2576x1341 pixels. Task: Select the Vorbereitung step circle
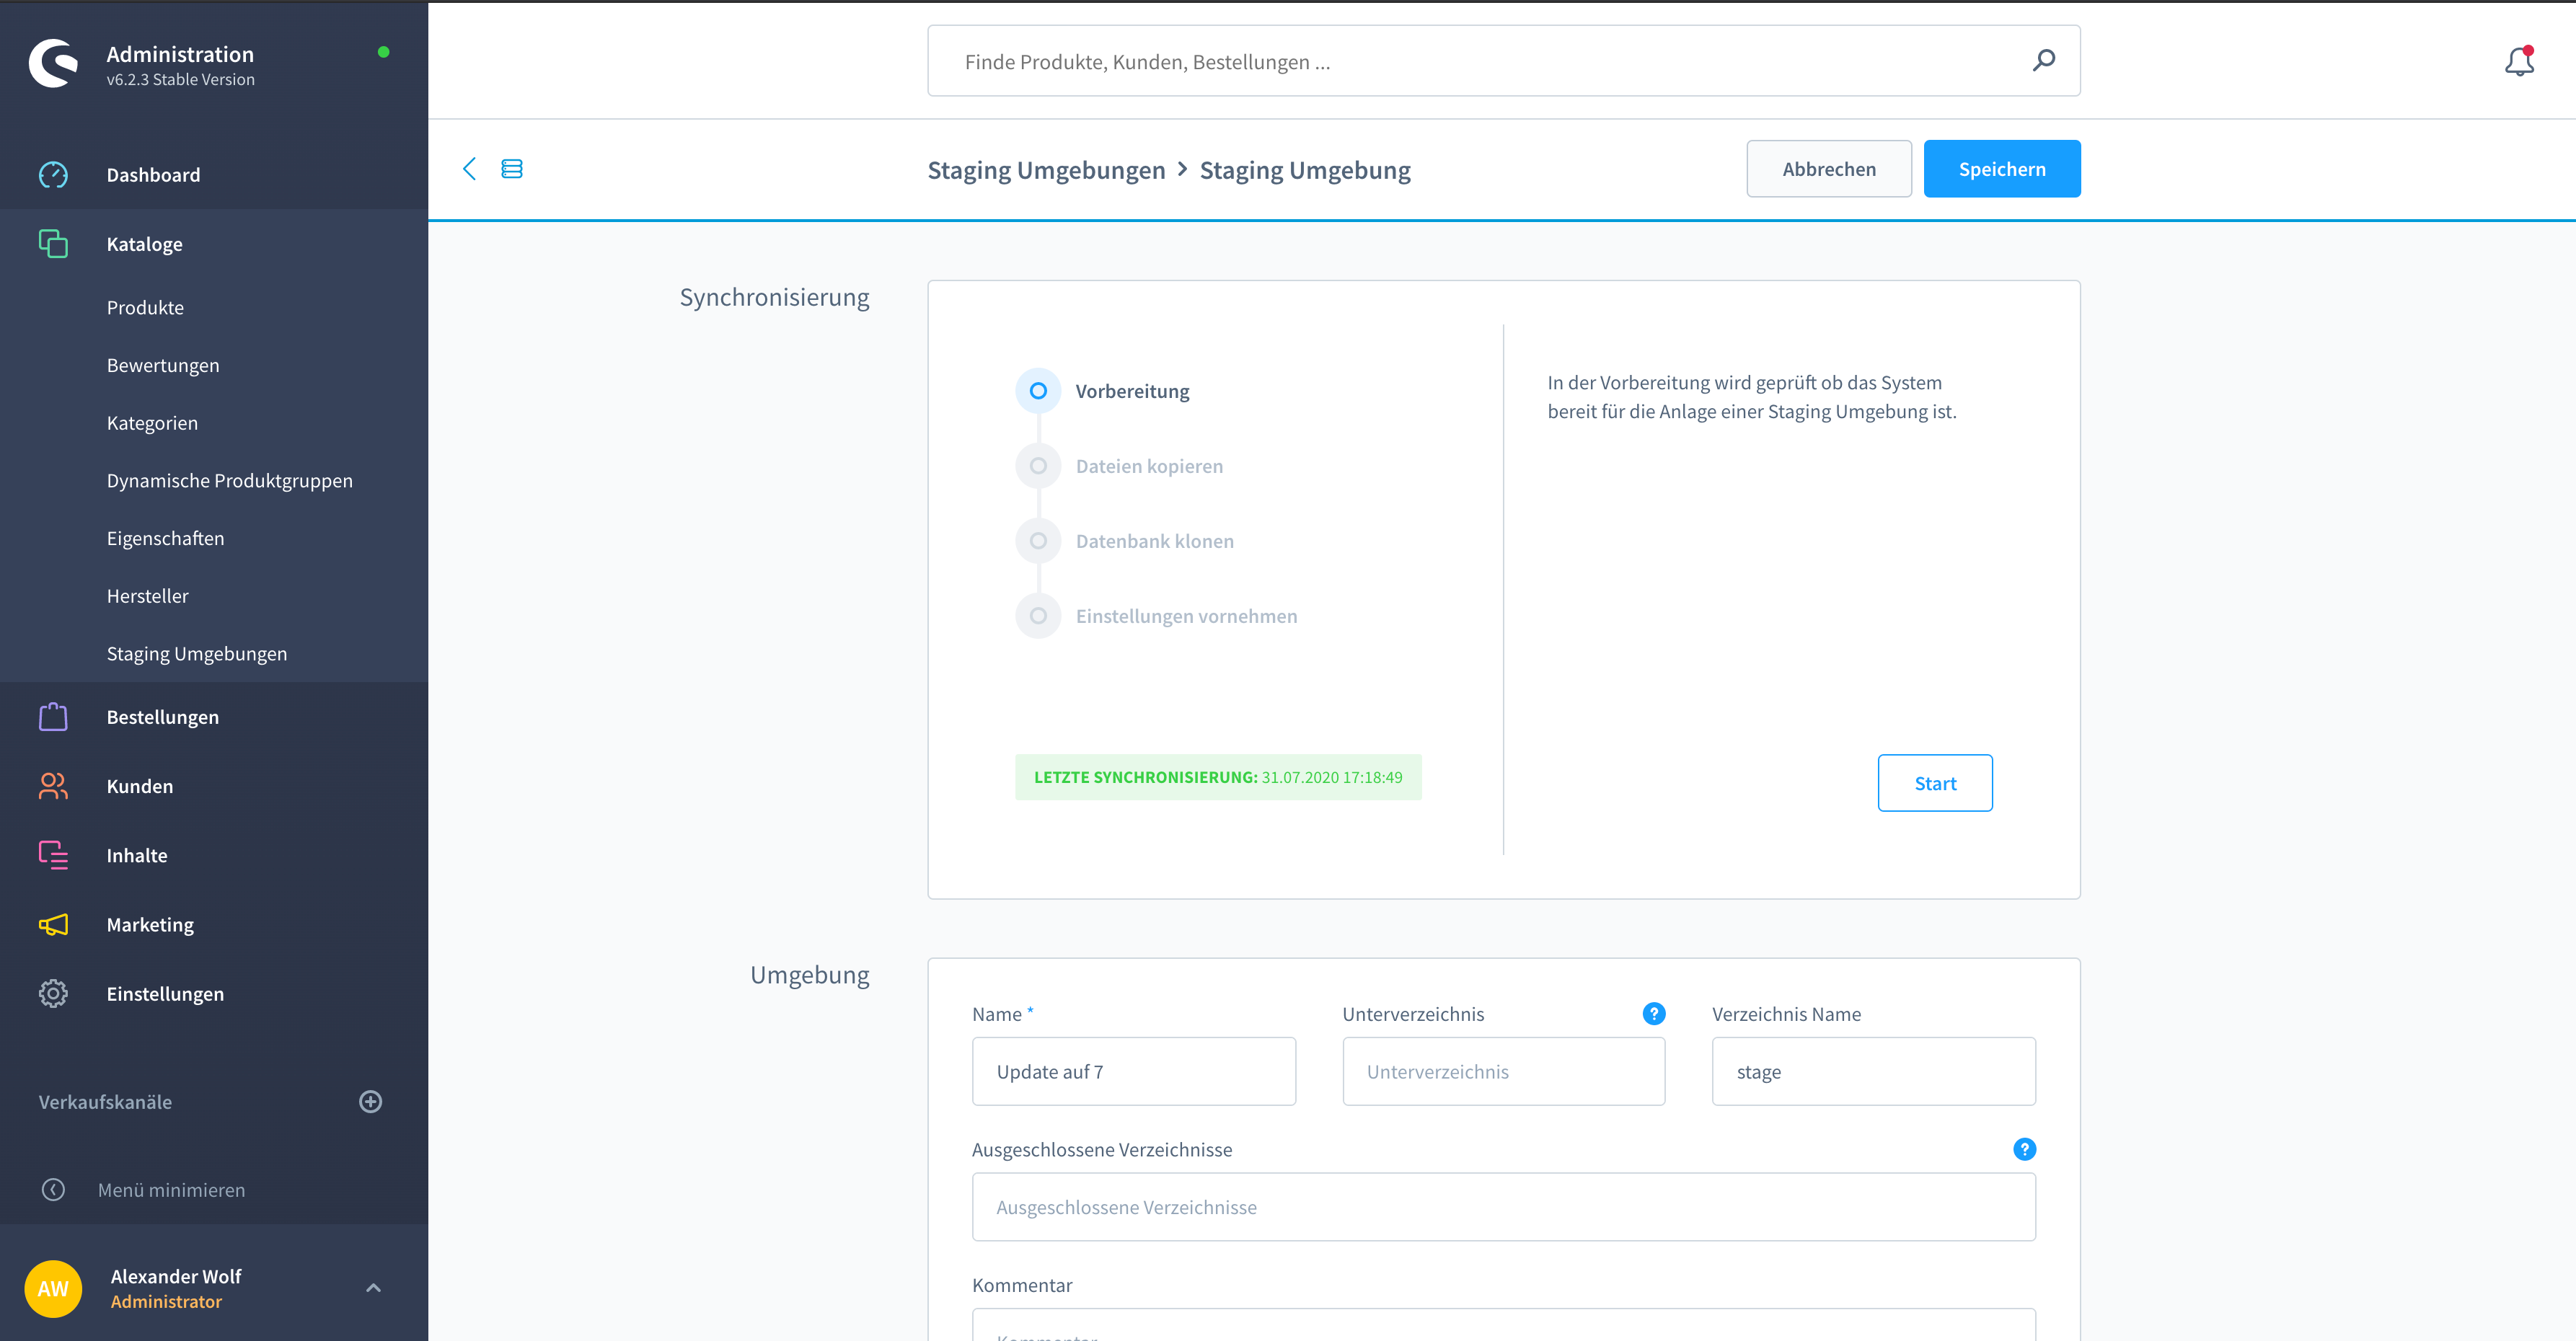1039,391
